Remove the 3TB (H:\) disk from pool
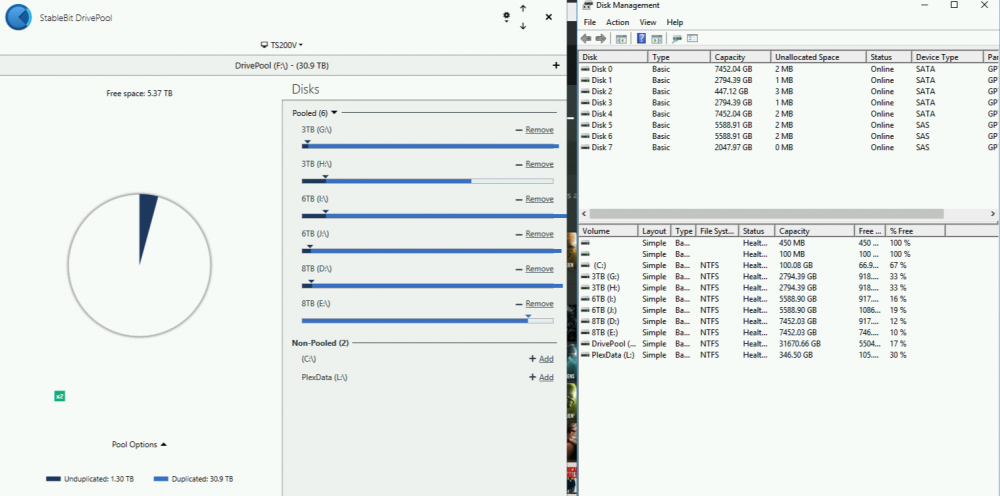The height and width of the screenshot is (496, 1000). (540, 164)
